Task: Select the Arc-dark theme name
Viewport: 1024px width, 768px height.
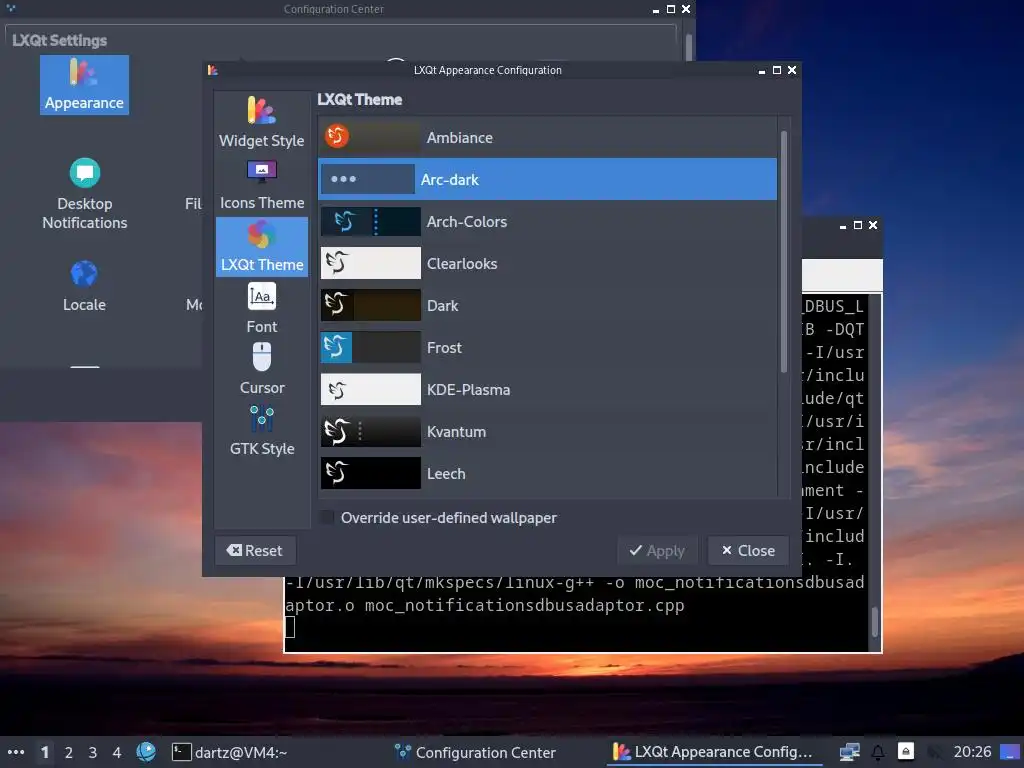Action: coord(449,180)
